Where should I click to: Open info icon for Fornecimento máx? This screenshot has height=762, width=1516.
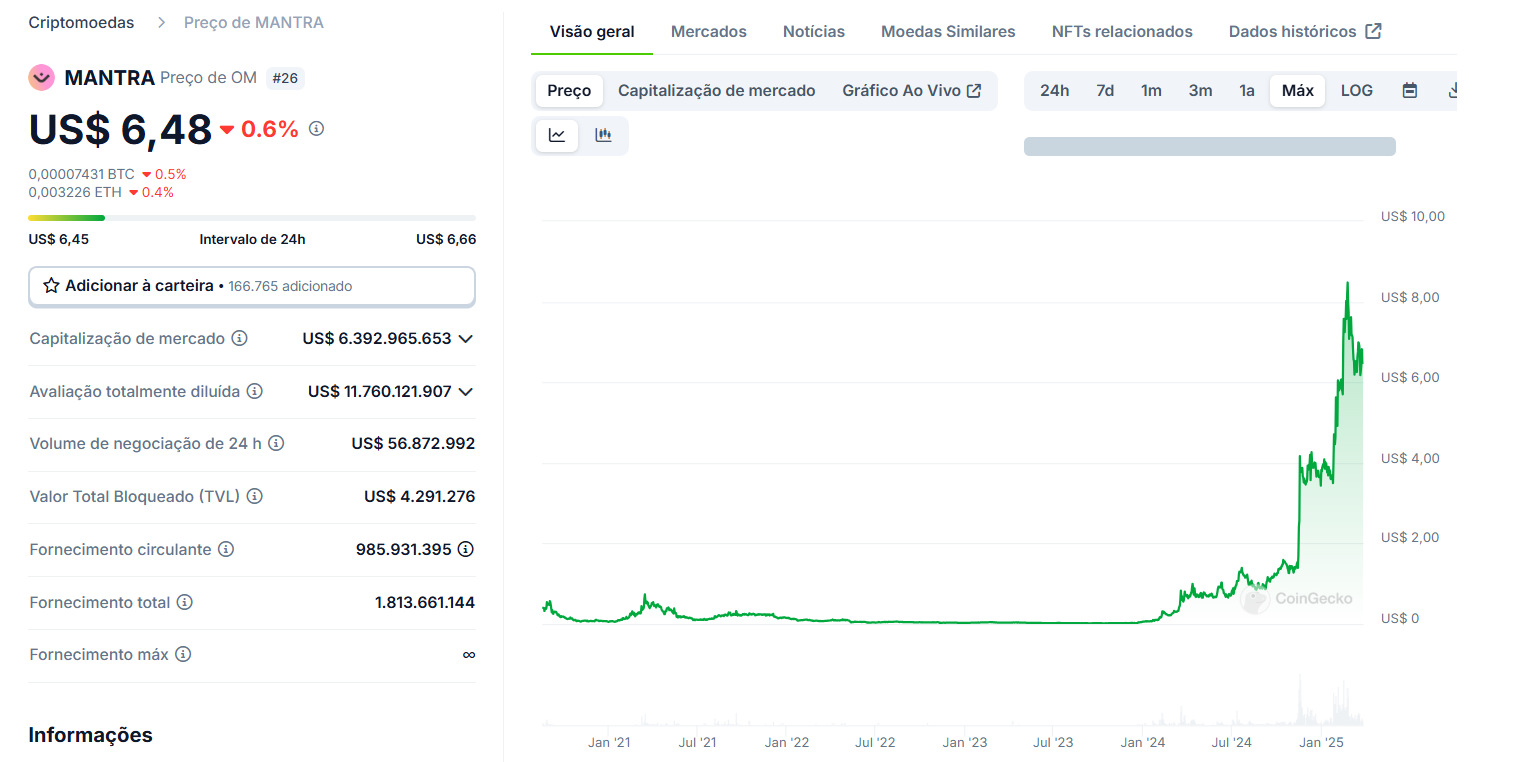click(182, 654)
